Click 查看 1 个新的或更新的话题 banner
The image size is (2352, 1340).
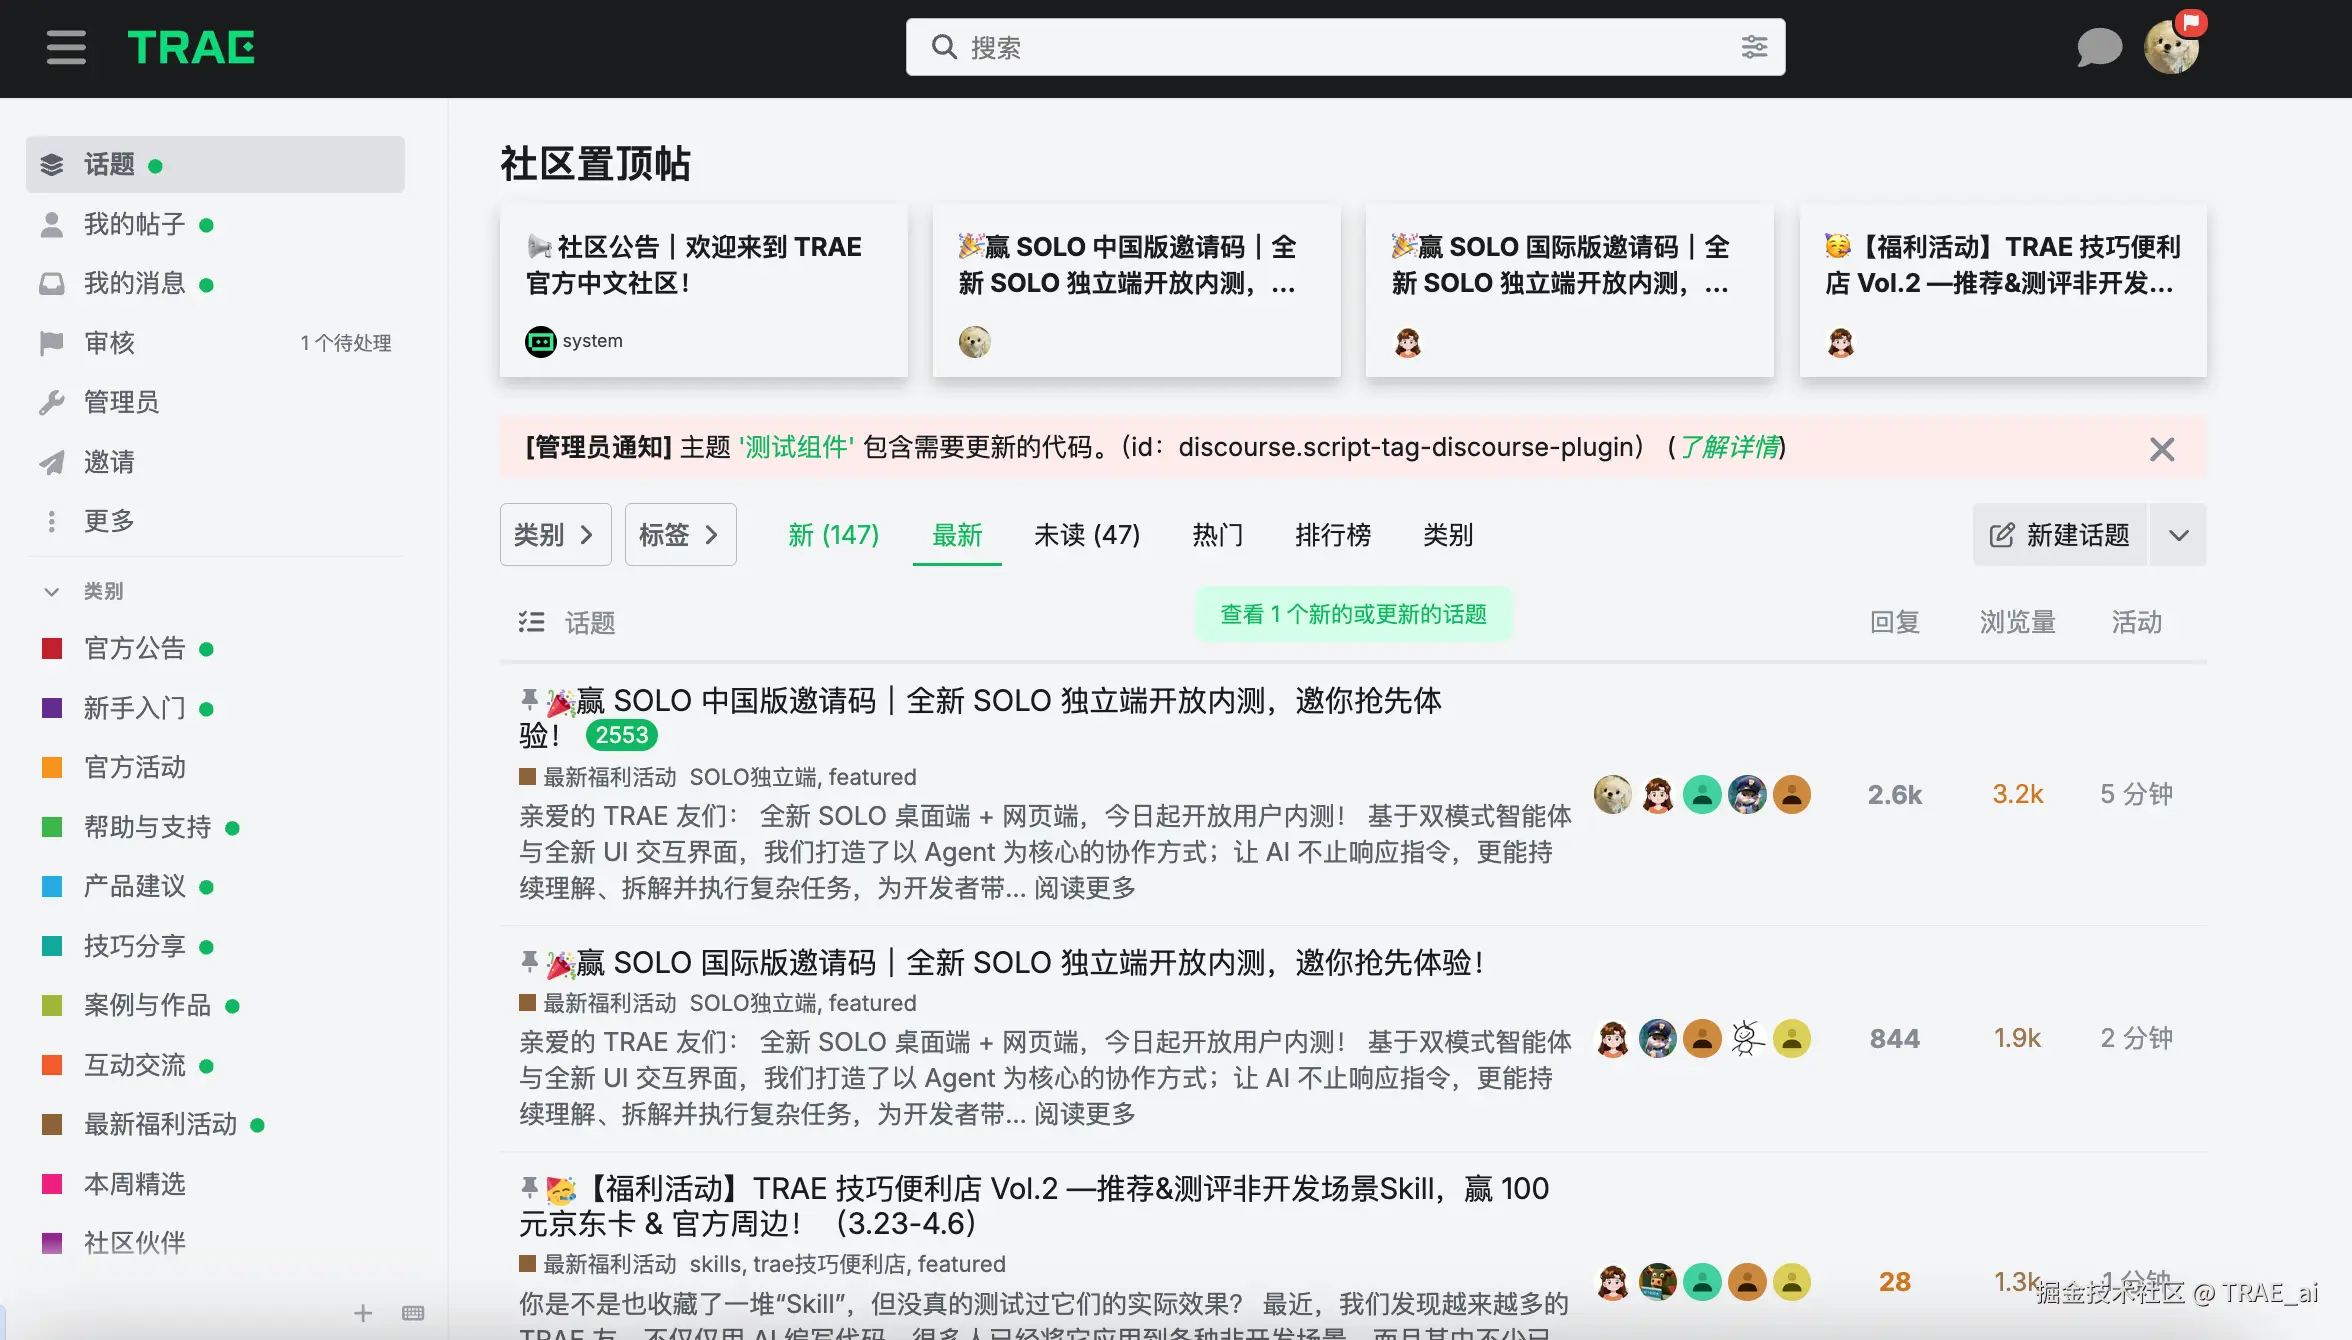pos(1353,614)
